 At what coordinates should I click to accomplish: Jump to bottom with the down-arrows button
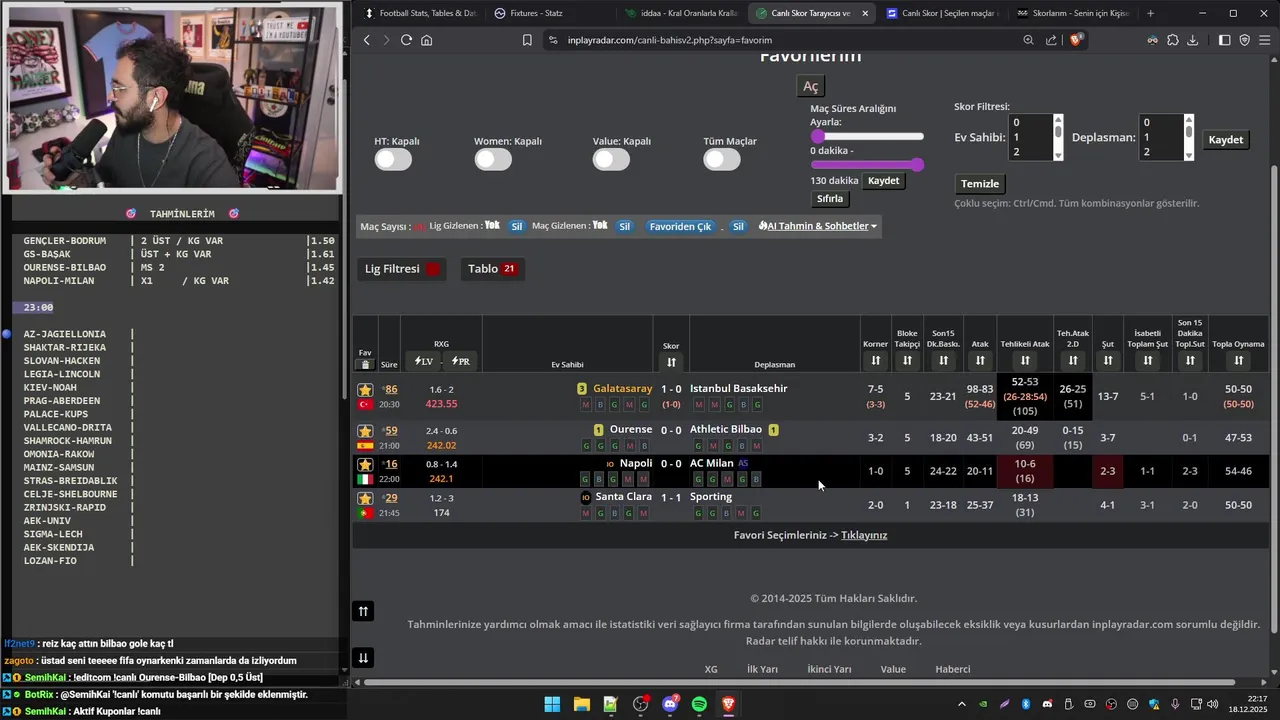[x=363, y=657]
